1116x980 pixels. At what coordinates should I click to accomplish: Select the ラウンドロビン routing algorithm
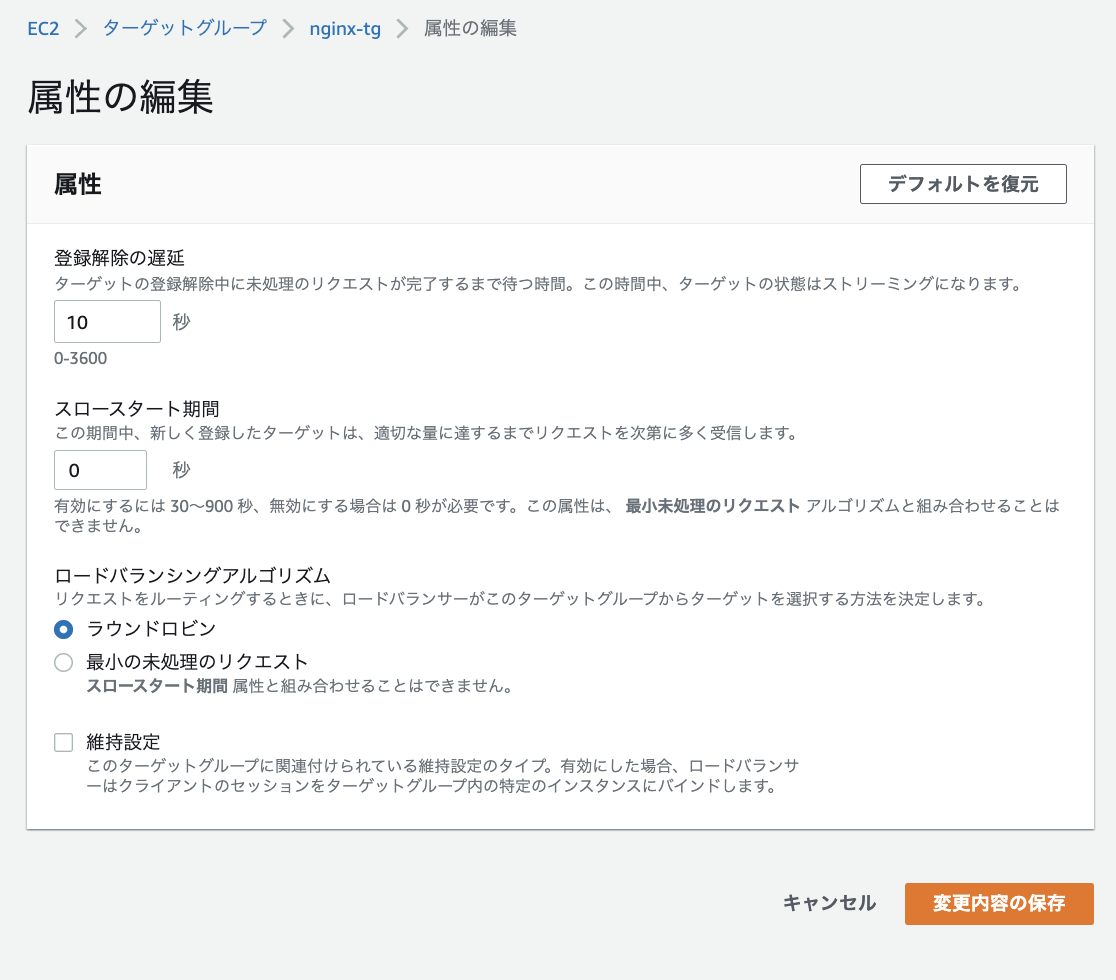(63, 630)
